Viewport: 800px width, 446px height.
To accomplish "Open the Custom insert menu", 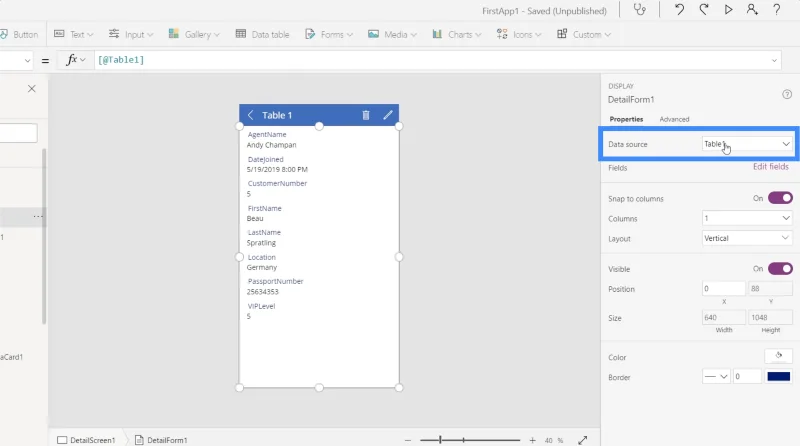I will click(x=584, y=34).
